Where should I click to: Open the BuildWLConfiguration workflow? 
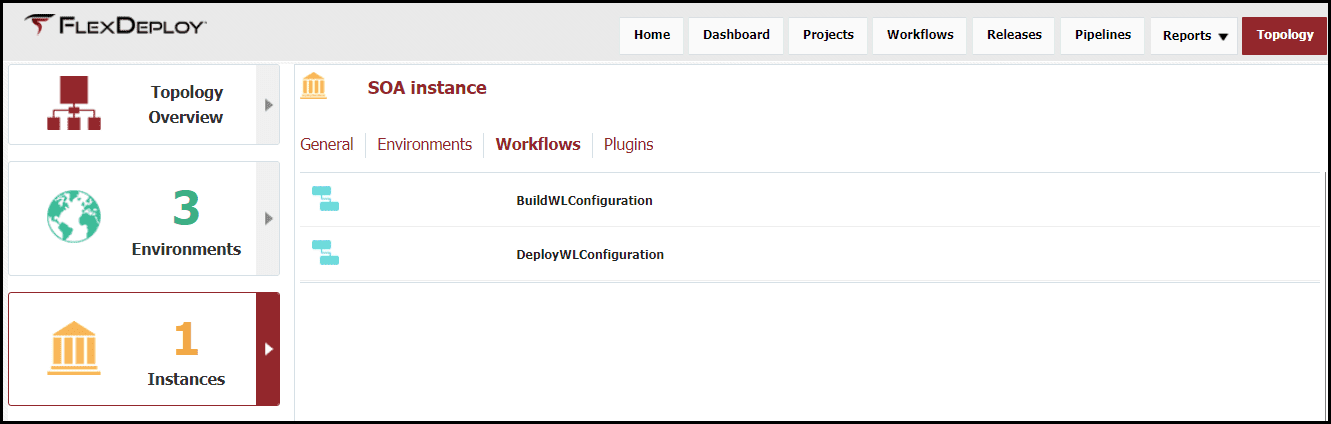click(584, 200)
